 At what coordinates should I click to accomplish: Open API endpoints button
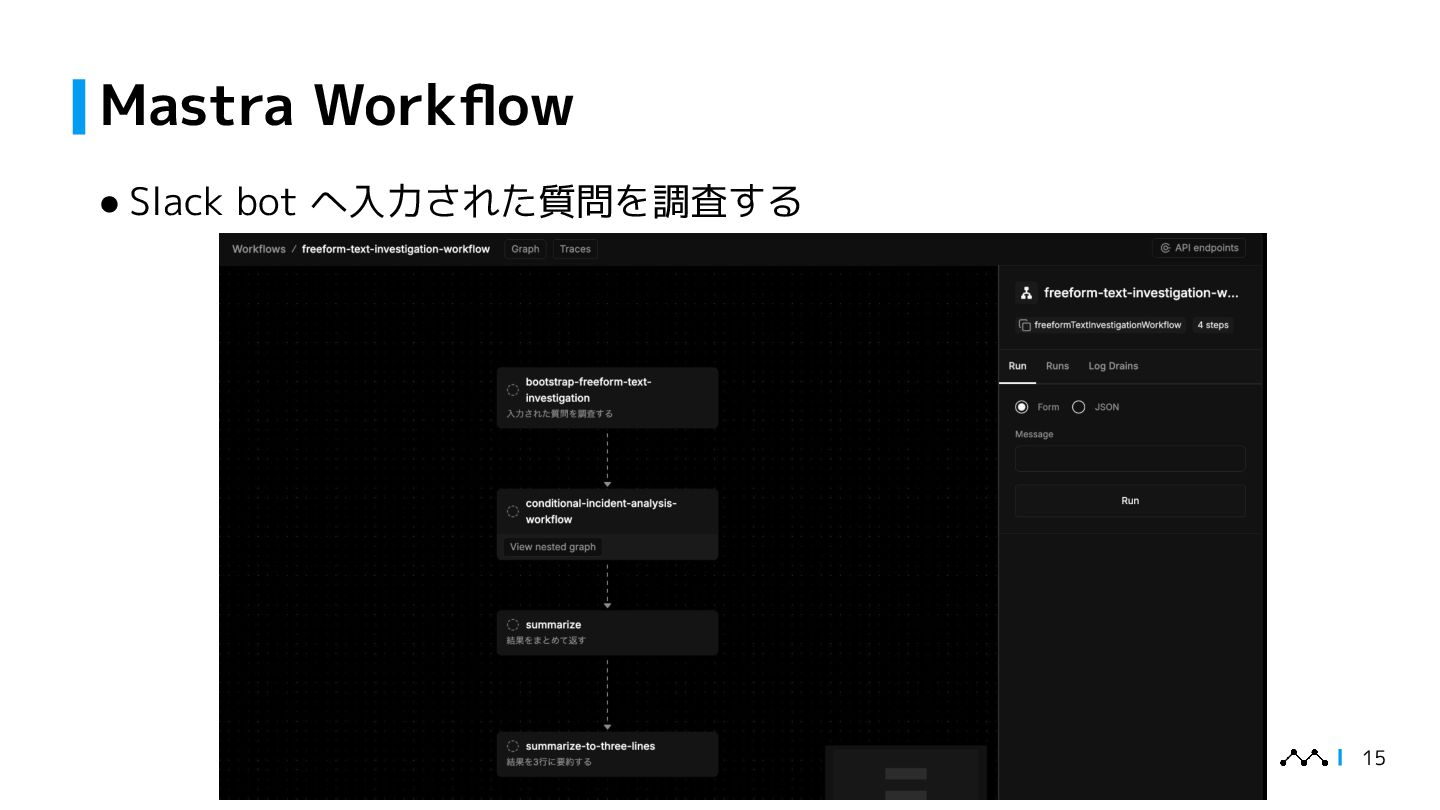1199,248
